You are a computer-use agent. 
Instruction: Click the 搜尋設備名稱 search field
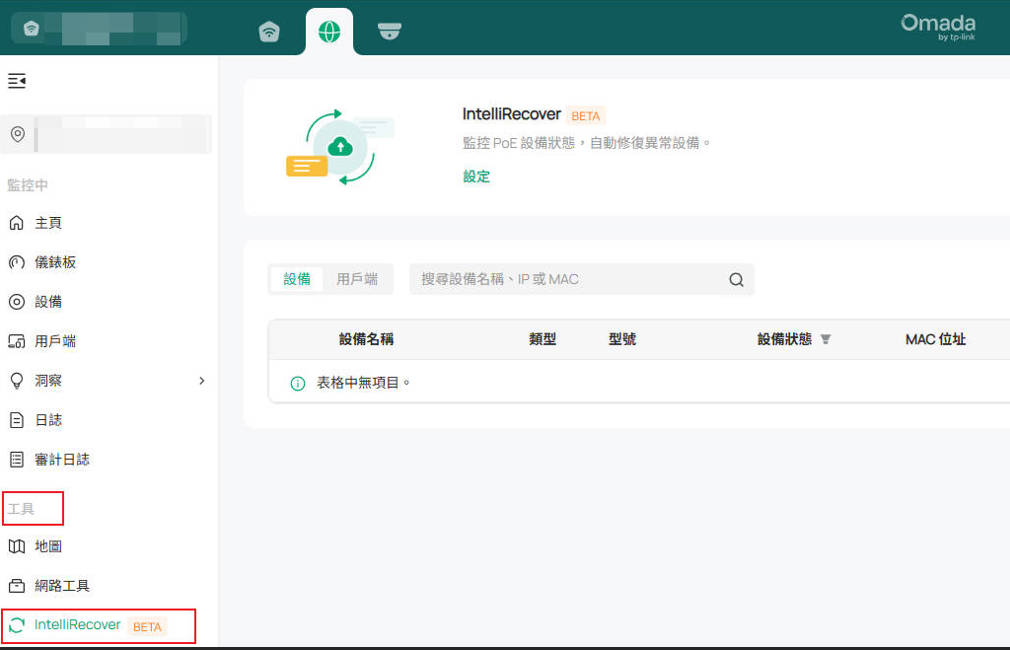pyautogui.click(x=565, y=280)
